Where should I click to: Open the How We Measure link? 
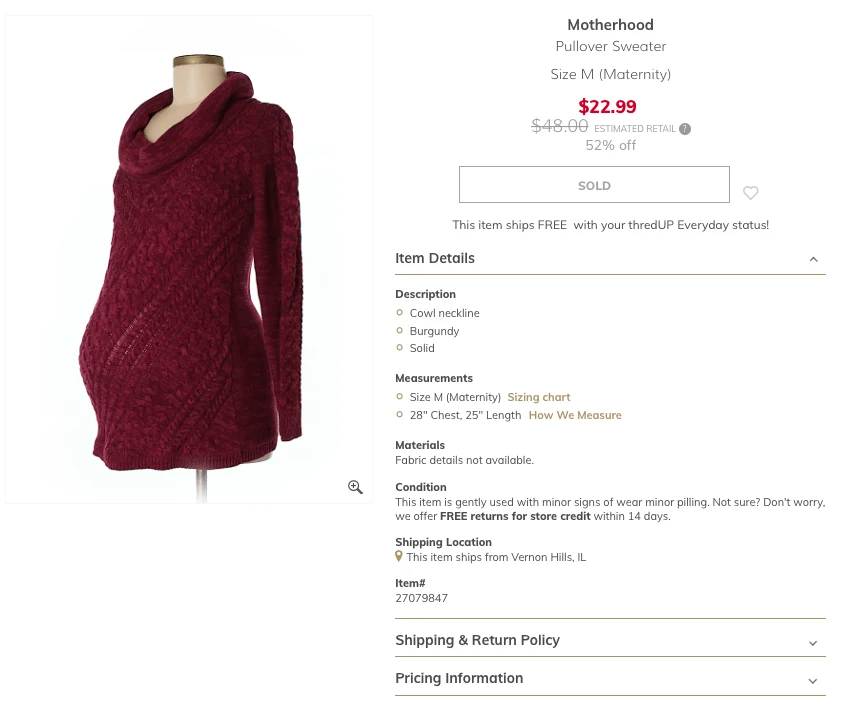point(575,415)
